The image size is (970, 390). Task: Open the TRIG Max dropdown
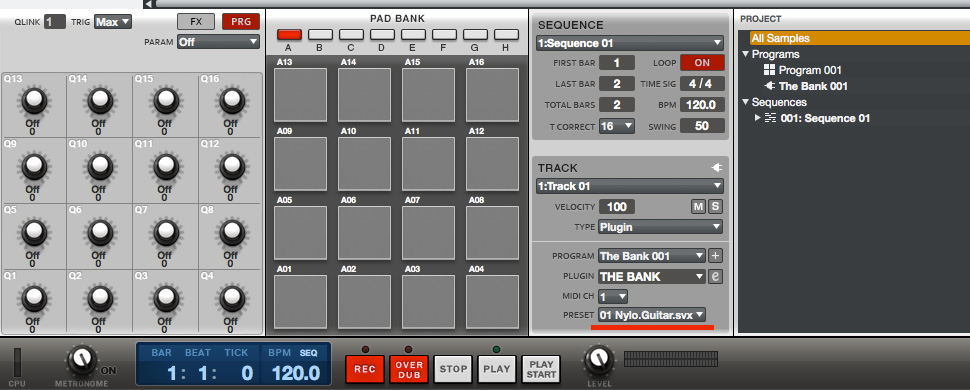coord(113,22)
